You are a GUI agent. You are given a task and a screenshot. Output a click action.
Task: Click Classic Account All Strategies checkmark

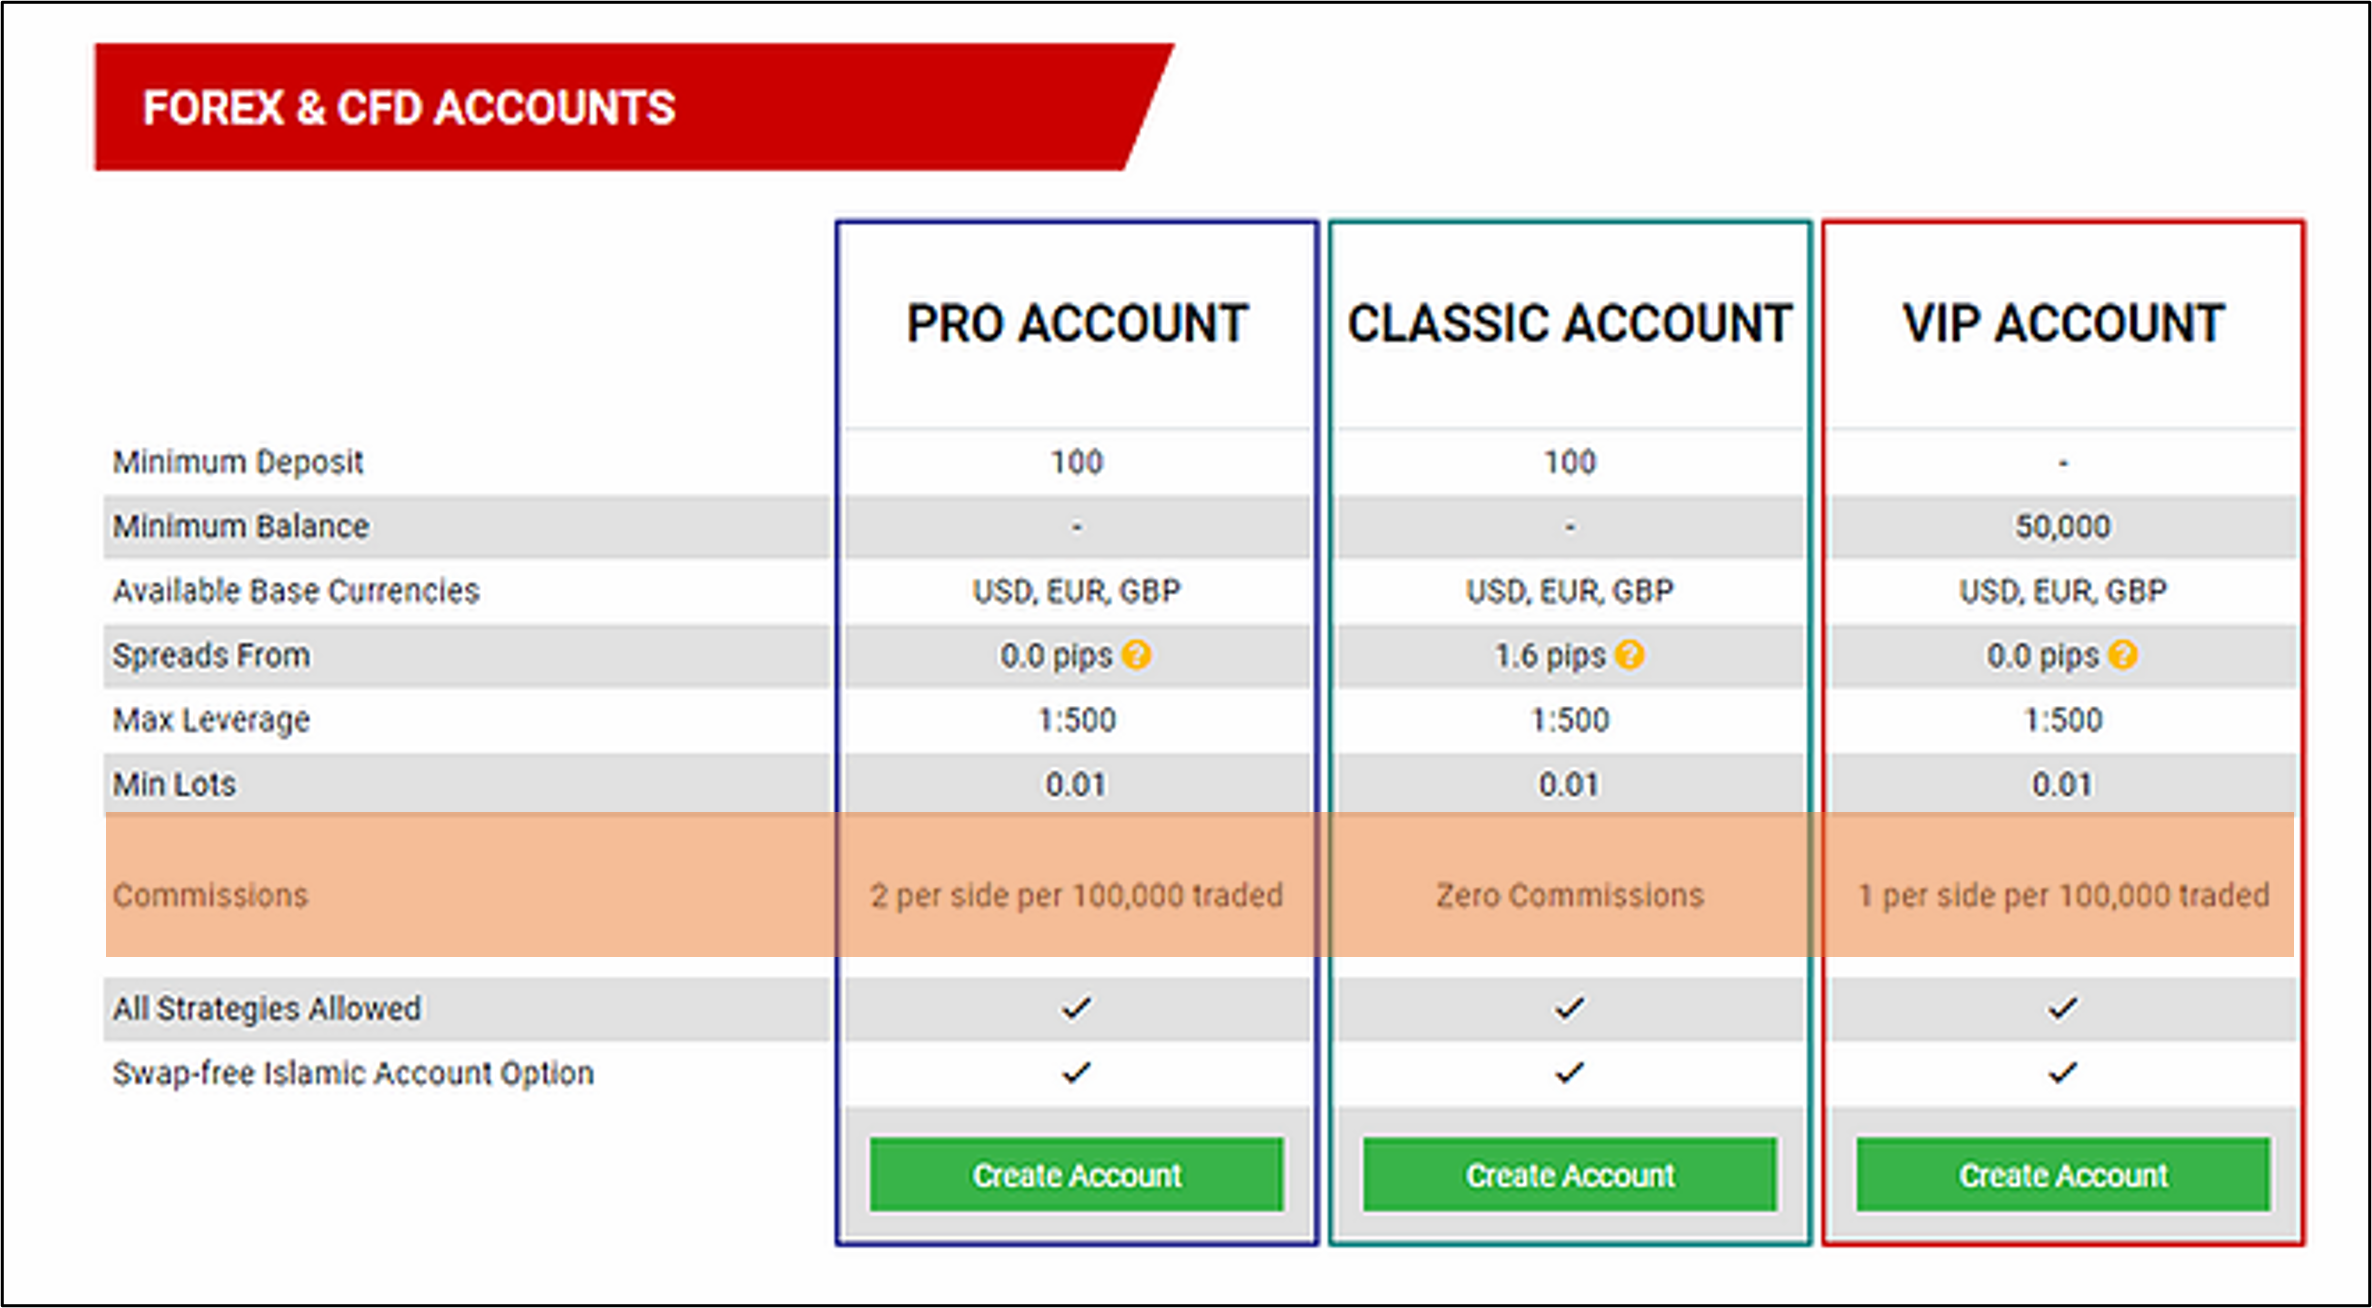click(x=1569, y=1008)
